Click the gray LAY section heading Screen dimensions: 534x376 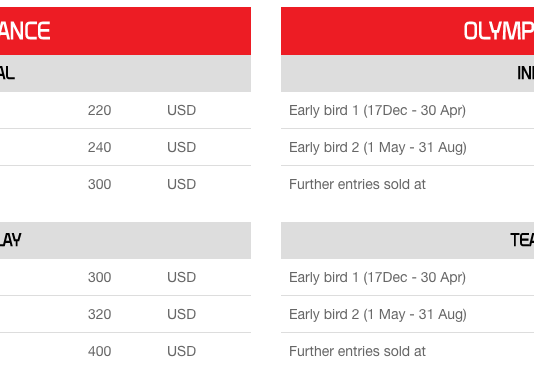coord(125,240)
